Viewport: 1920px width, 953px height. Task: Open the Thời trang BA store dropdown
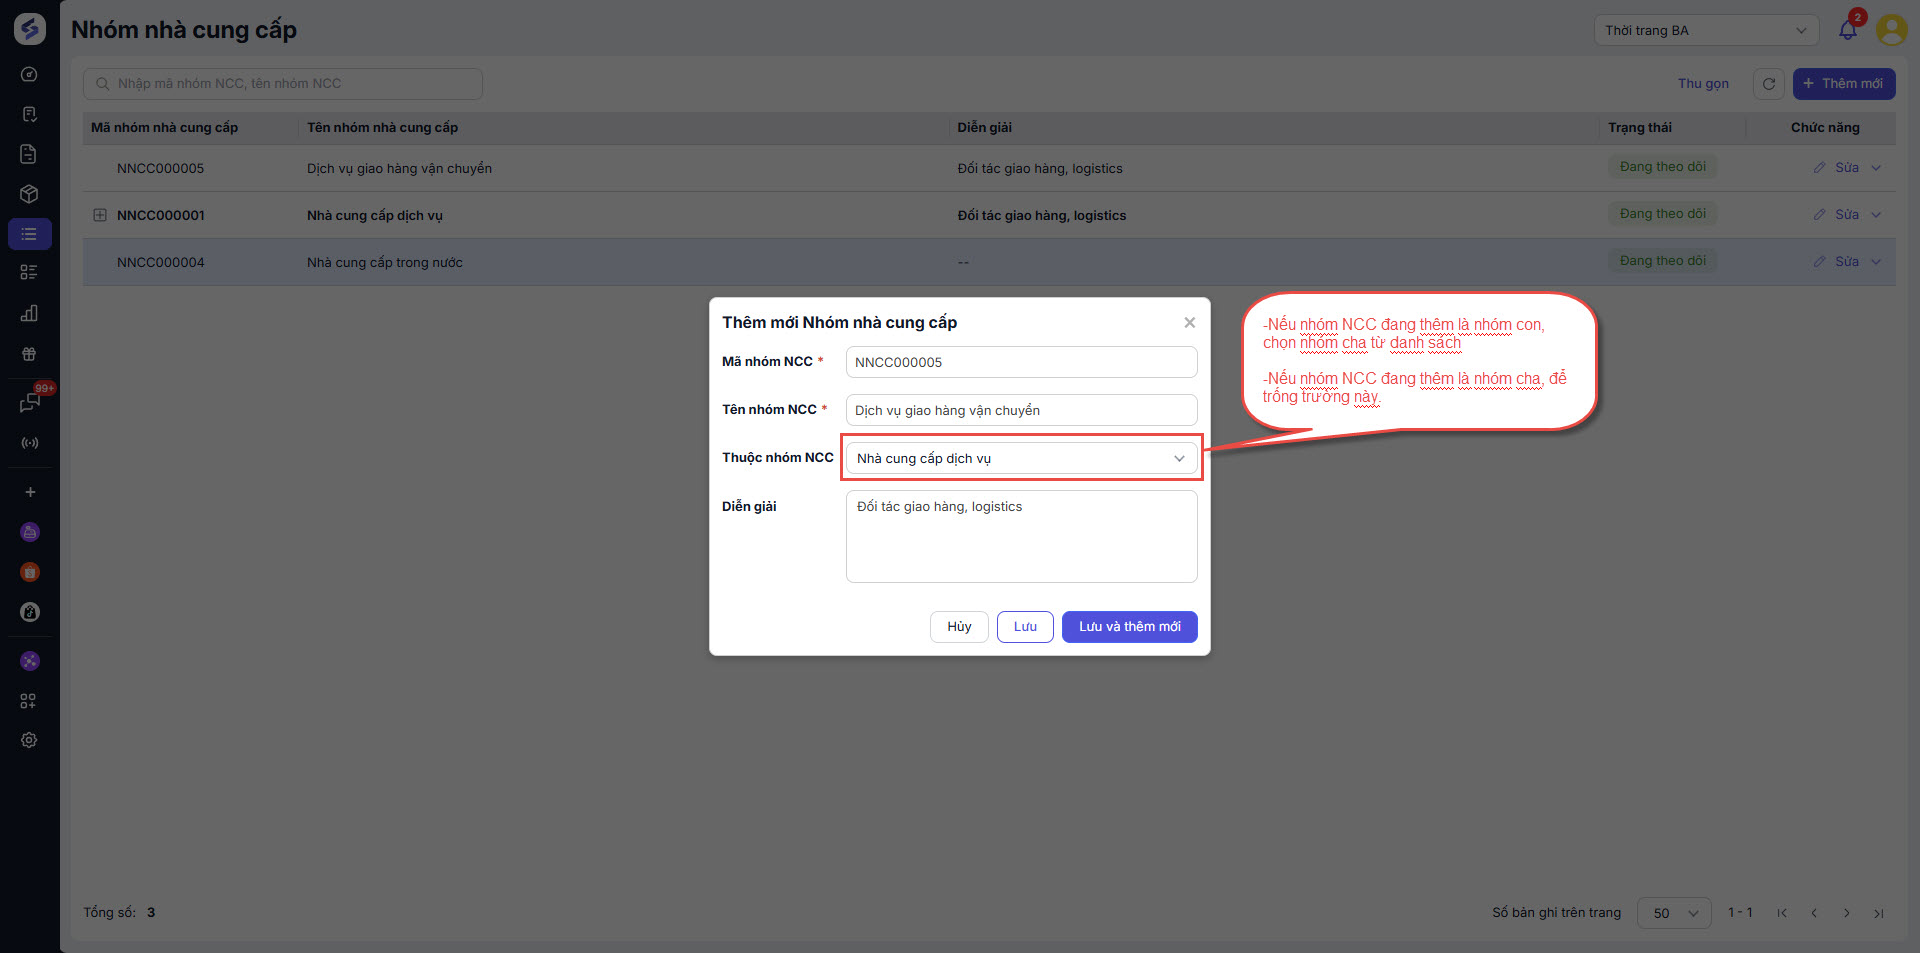click(1705, 30)
